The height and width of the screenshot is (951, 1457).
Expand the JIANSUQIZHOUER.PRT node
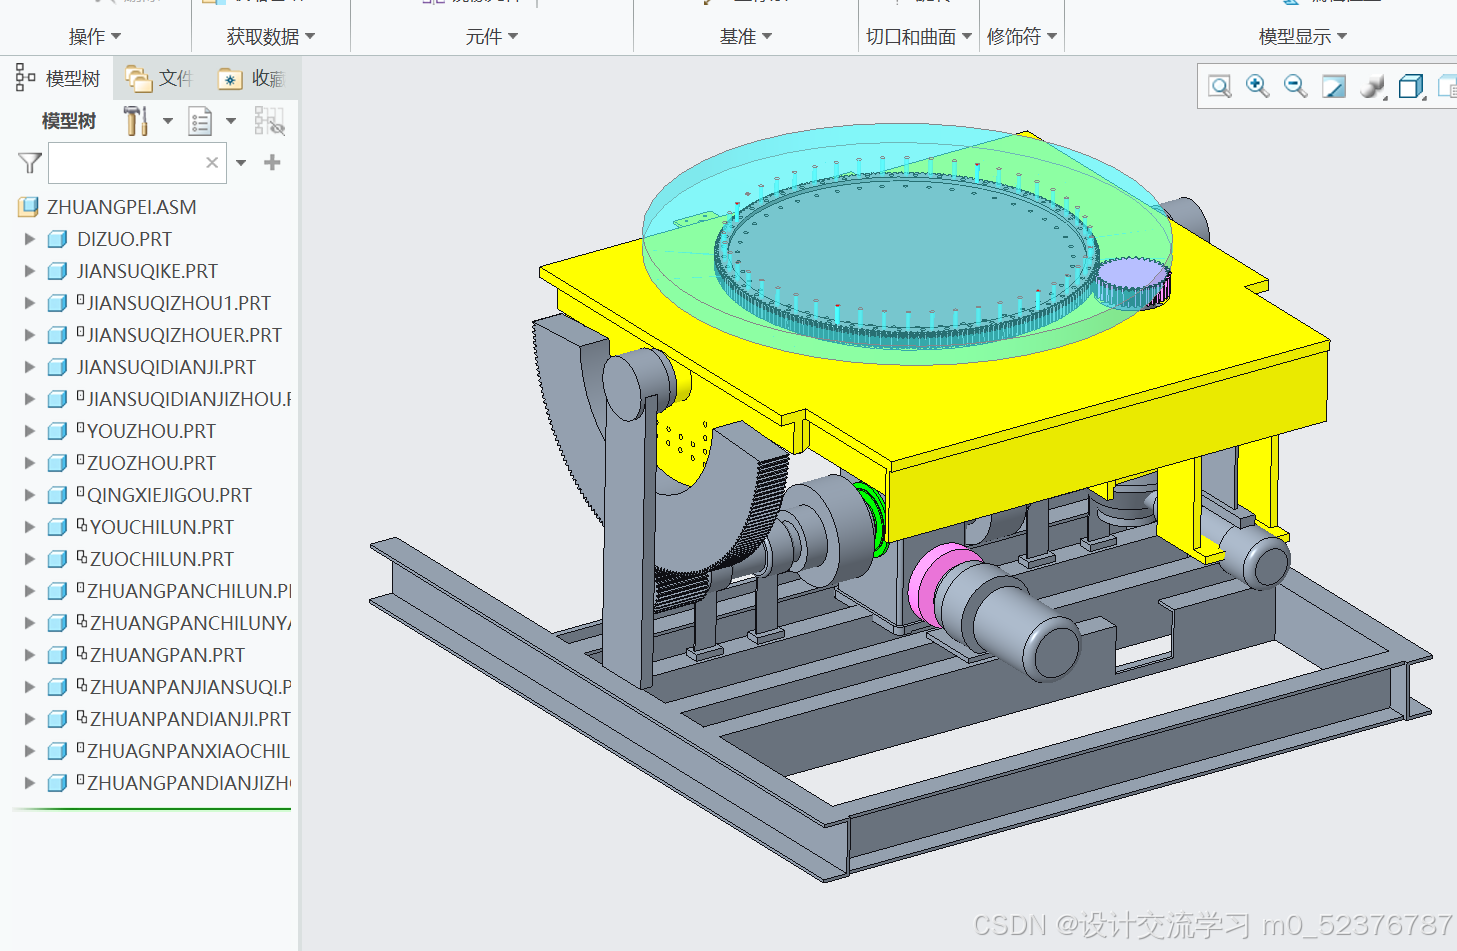29,335
